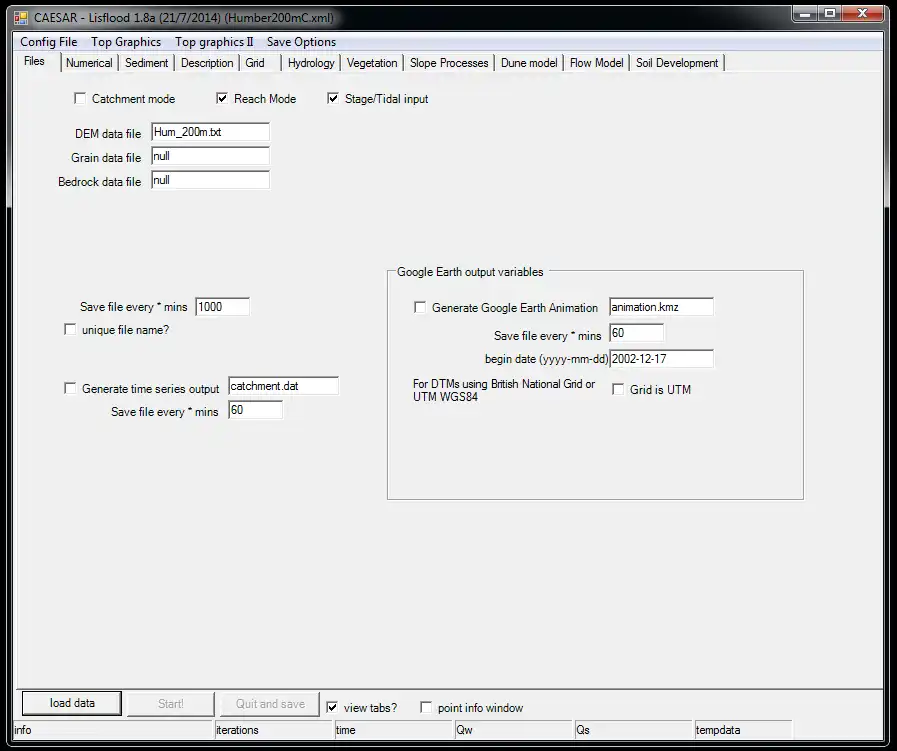This screenshot has width=897, height=751.
Task: Enable Generate Google Earth Animation checkbox
Action: pyautogui.click(x=420, y=307)
